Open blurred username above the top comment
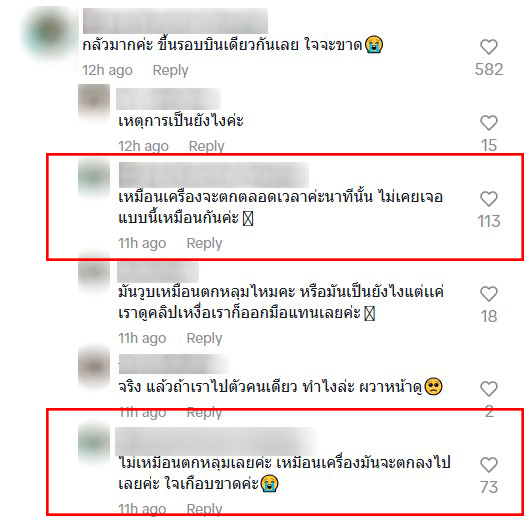Screen dimensions: 529x523 pyautogui.click(x=175, y=21)
